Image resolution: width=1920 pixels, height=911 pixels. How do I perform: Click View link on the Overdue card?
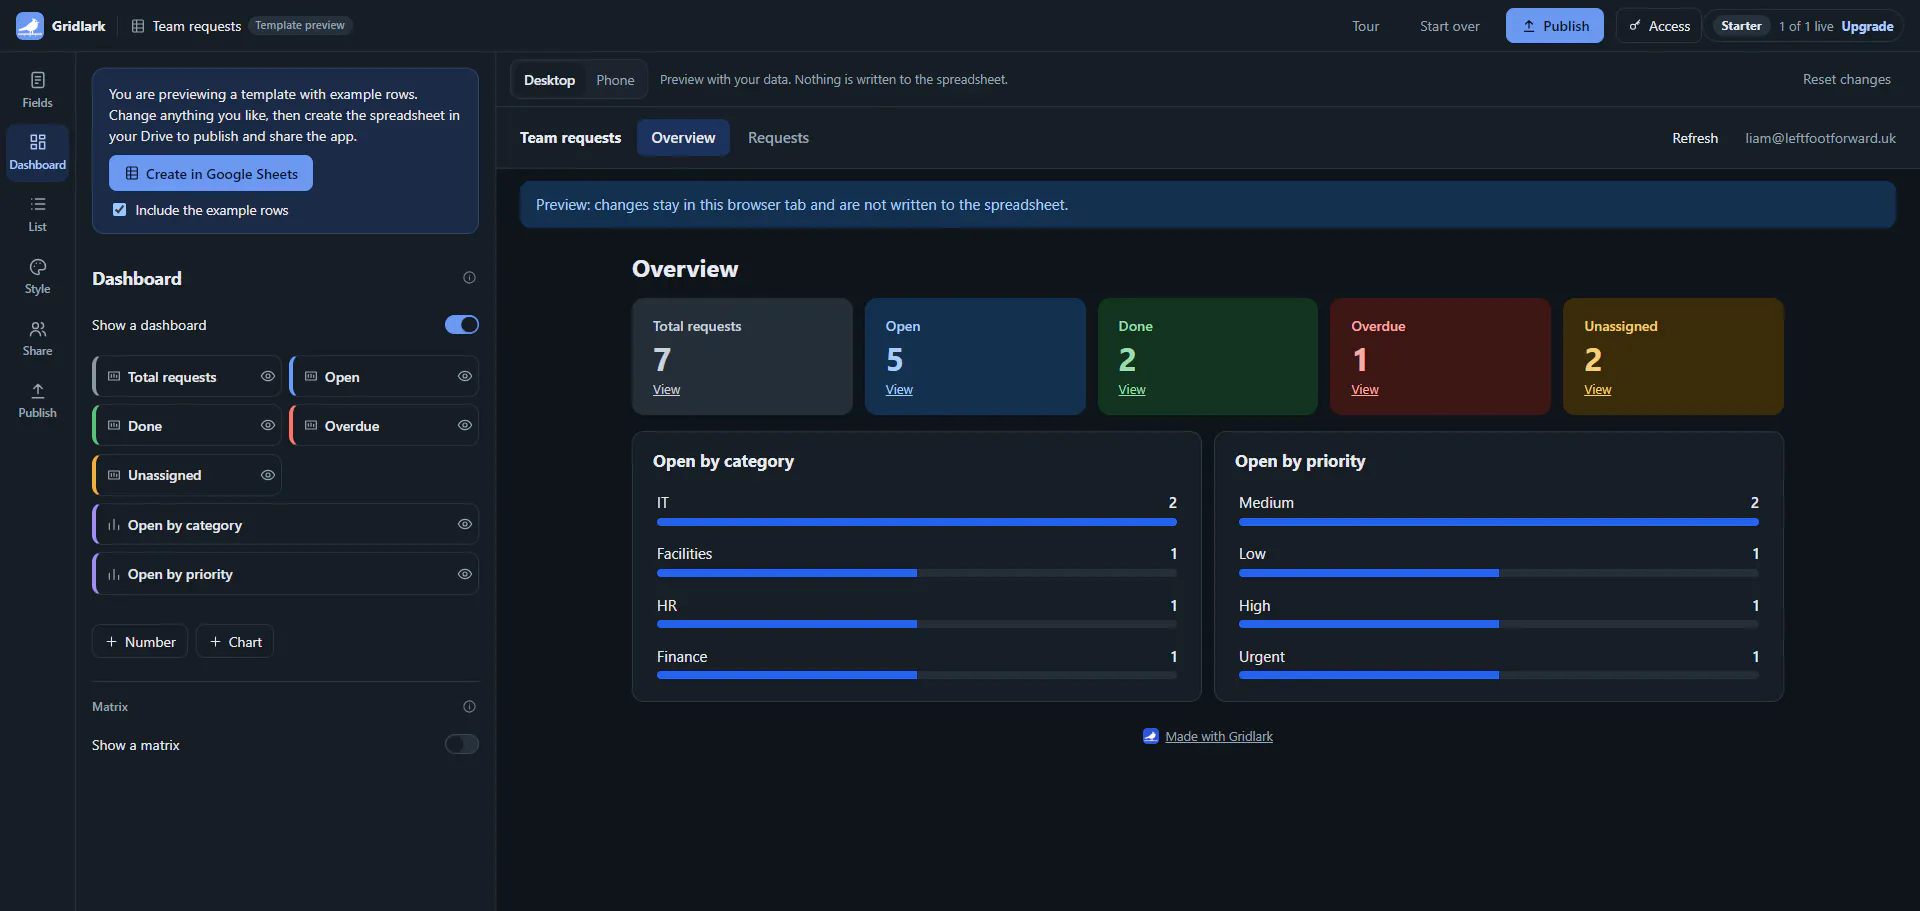pos(1365,390)
